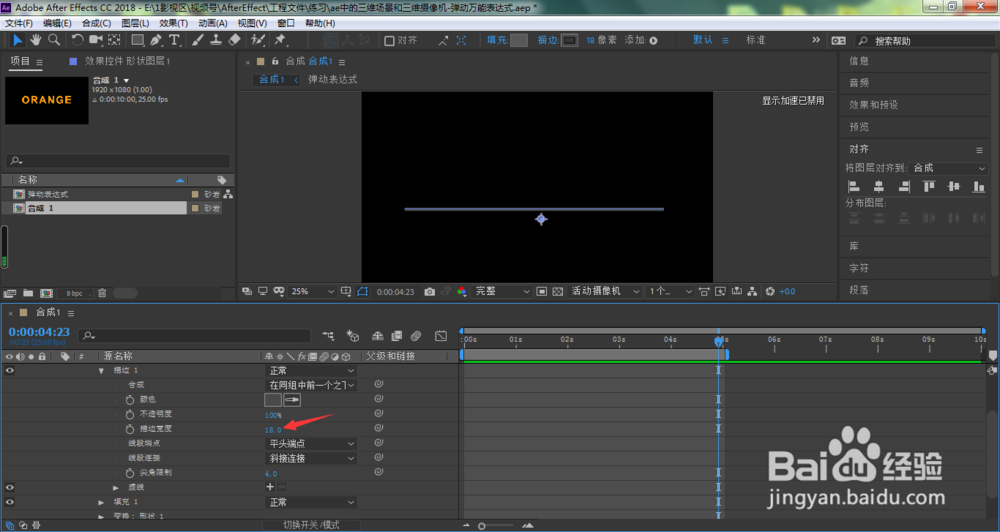Screen dimensions: 1000x532
Task: Toggle the 对齐 snapping checkbox
Action: click(x=389, y=40)
